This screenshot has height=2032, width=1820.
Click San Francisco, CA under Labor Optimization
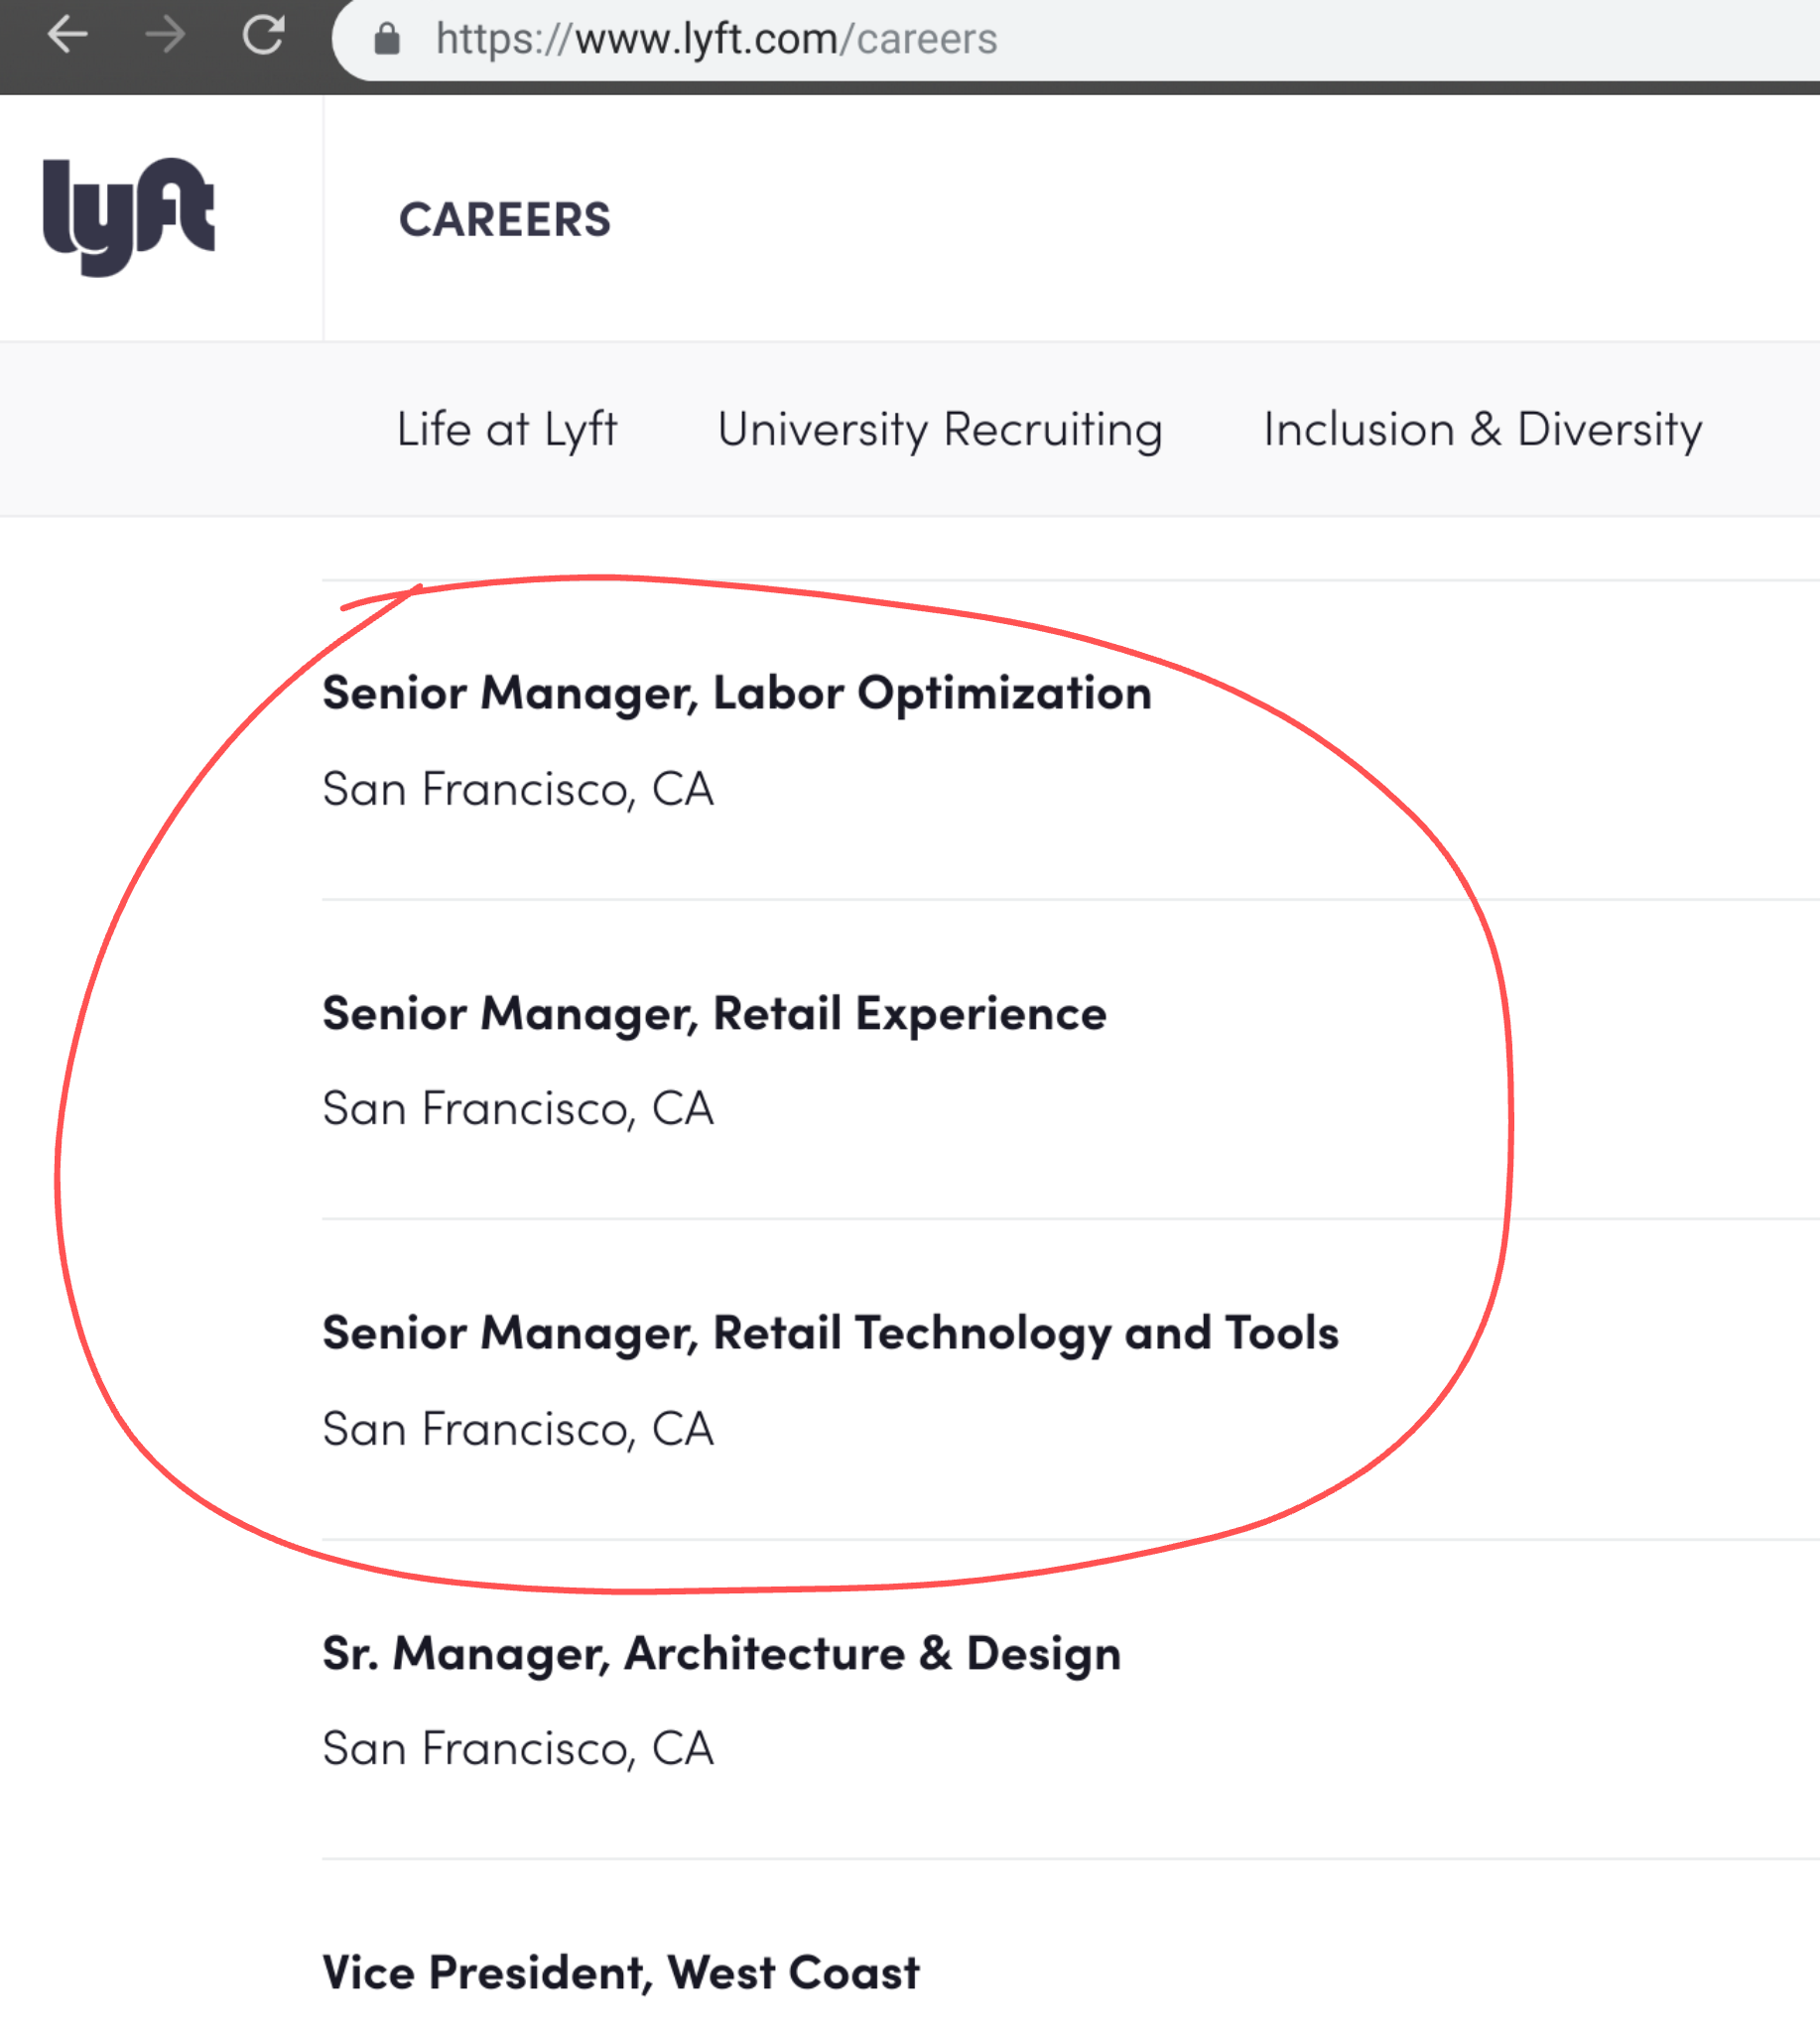point(518,790)
